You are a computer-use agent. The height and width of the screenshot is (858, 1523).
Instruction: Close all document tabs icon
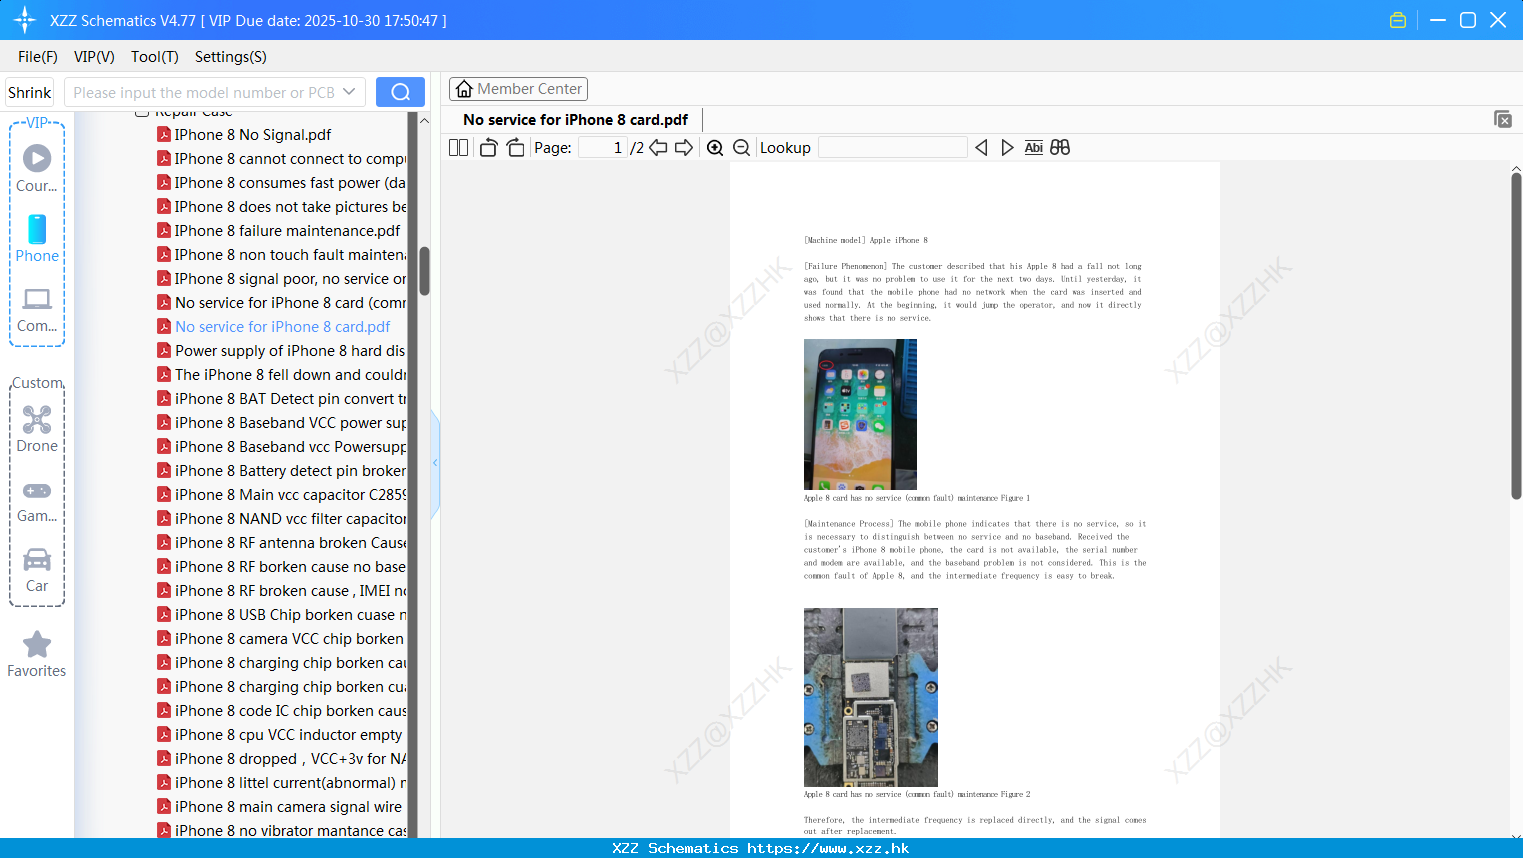(x=1502, y=119)
